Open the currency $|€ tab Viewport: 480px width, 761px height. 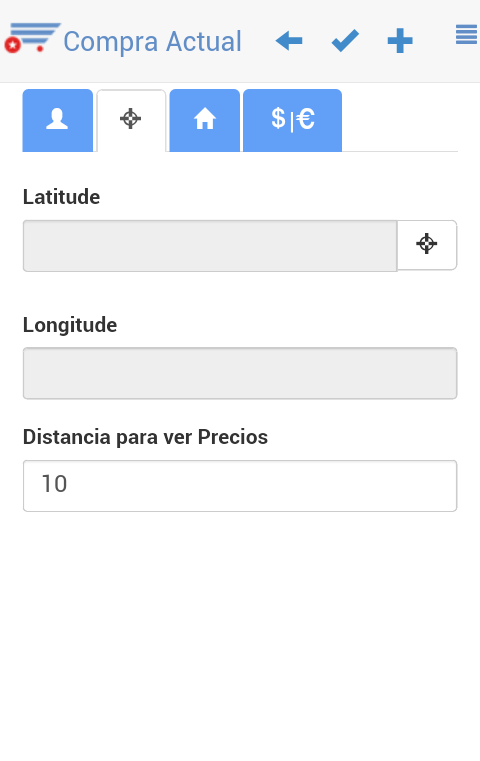coord(292,120)
